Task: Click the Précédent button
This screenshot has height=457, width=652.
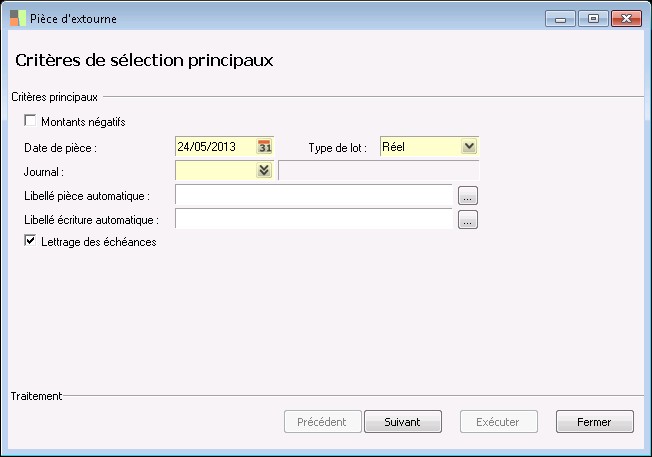Action: pyautogui.click(x=322, y=422)
